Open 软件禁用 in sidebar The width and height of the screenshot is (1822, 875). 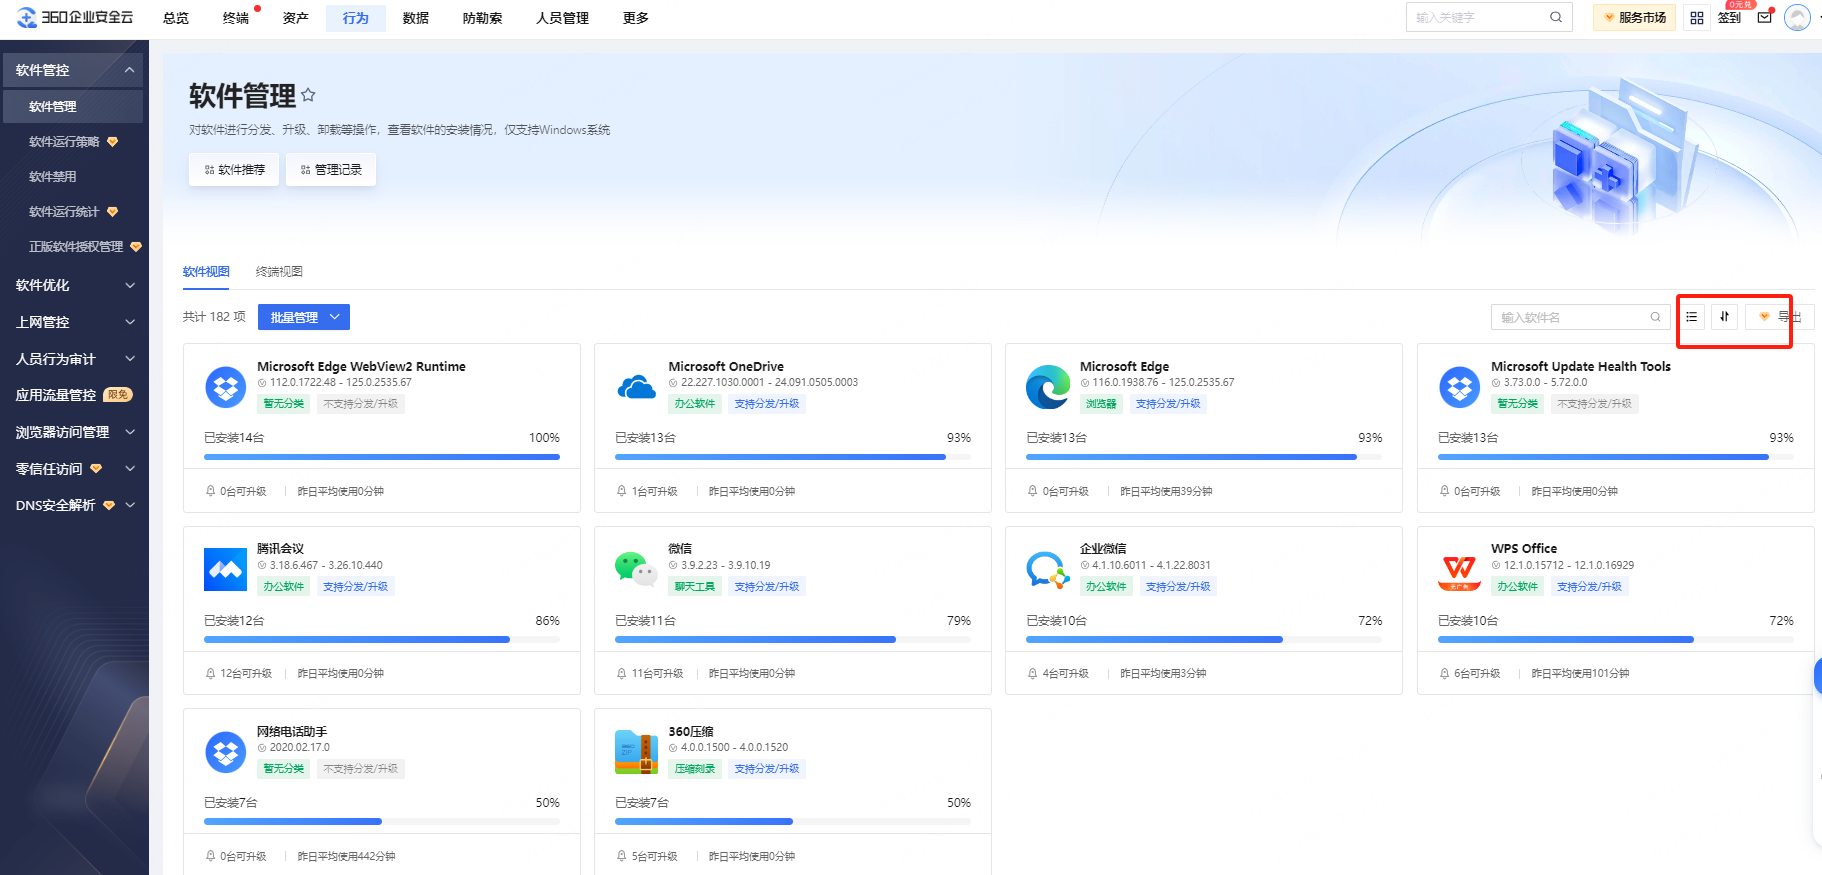click(x=53, y=177)
